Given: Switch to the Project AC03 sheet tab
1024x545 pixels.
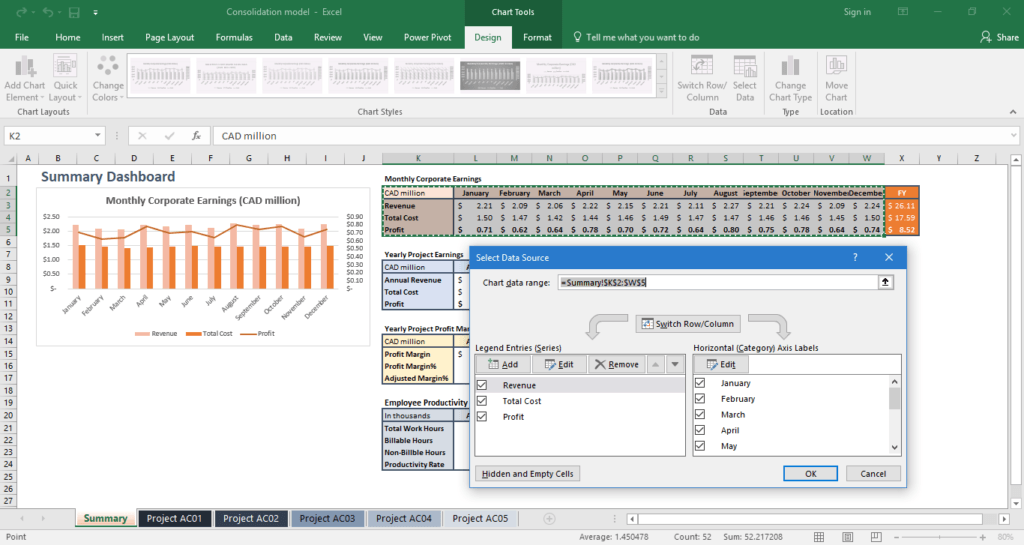Looking at the screenshot, I should (x=327, y=518).
